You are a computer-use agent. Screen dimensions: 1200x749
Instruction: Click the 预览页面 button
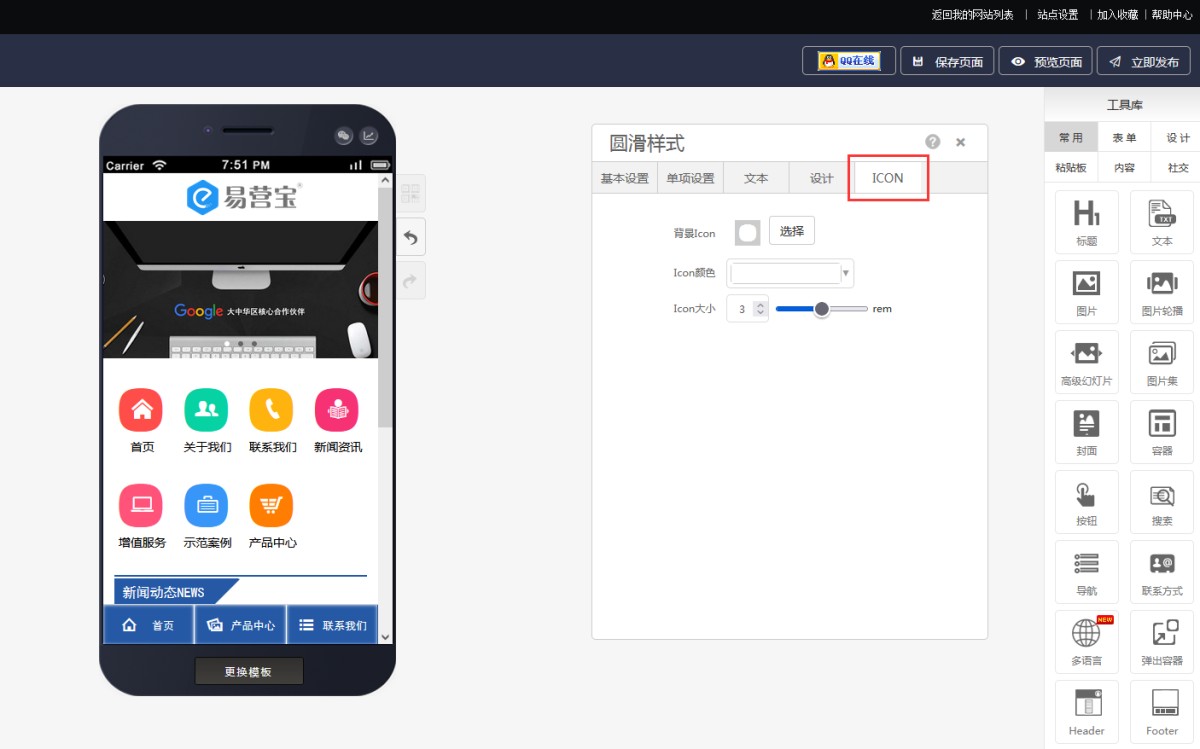click(1046, 61)
